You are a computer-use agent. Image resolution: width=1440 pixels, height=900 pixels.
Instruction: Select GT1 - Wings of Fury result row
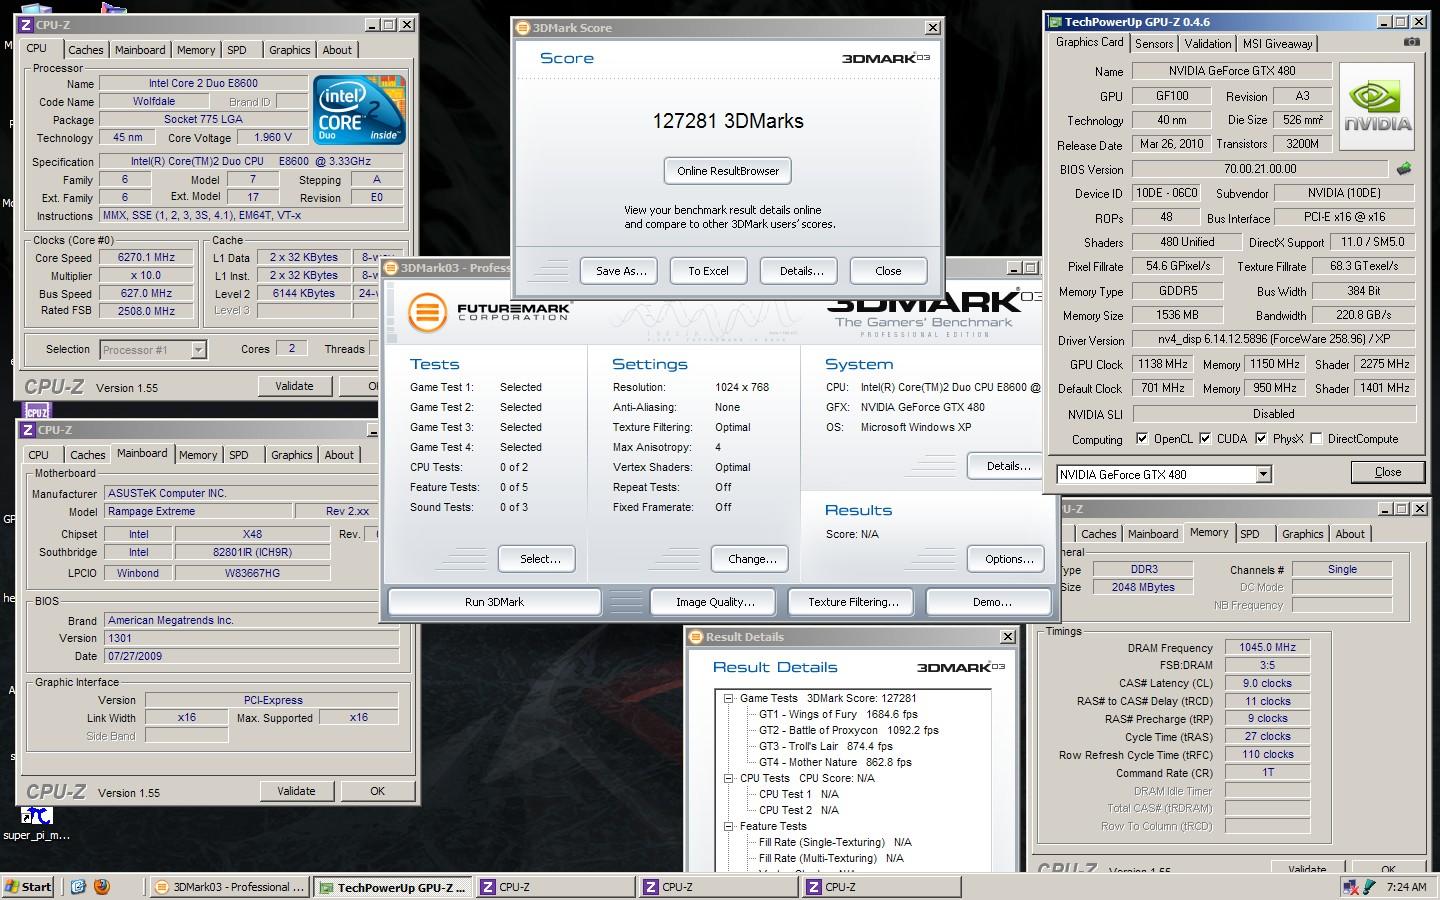coord(838,714)
